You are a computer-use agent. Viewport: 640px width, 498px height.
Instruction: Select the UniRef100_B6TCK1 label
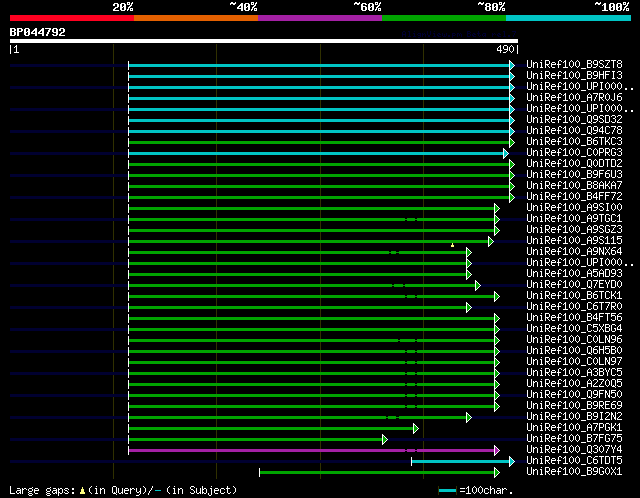(574, 296)
